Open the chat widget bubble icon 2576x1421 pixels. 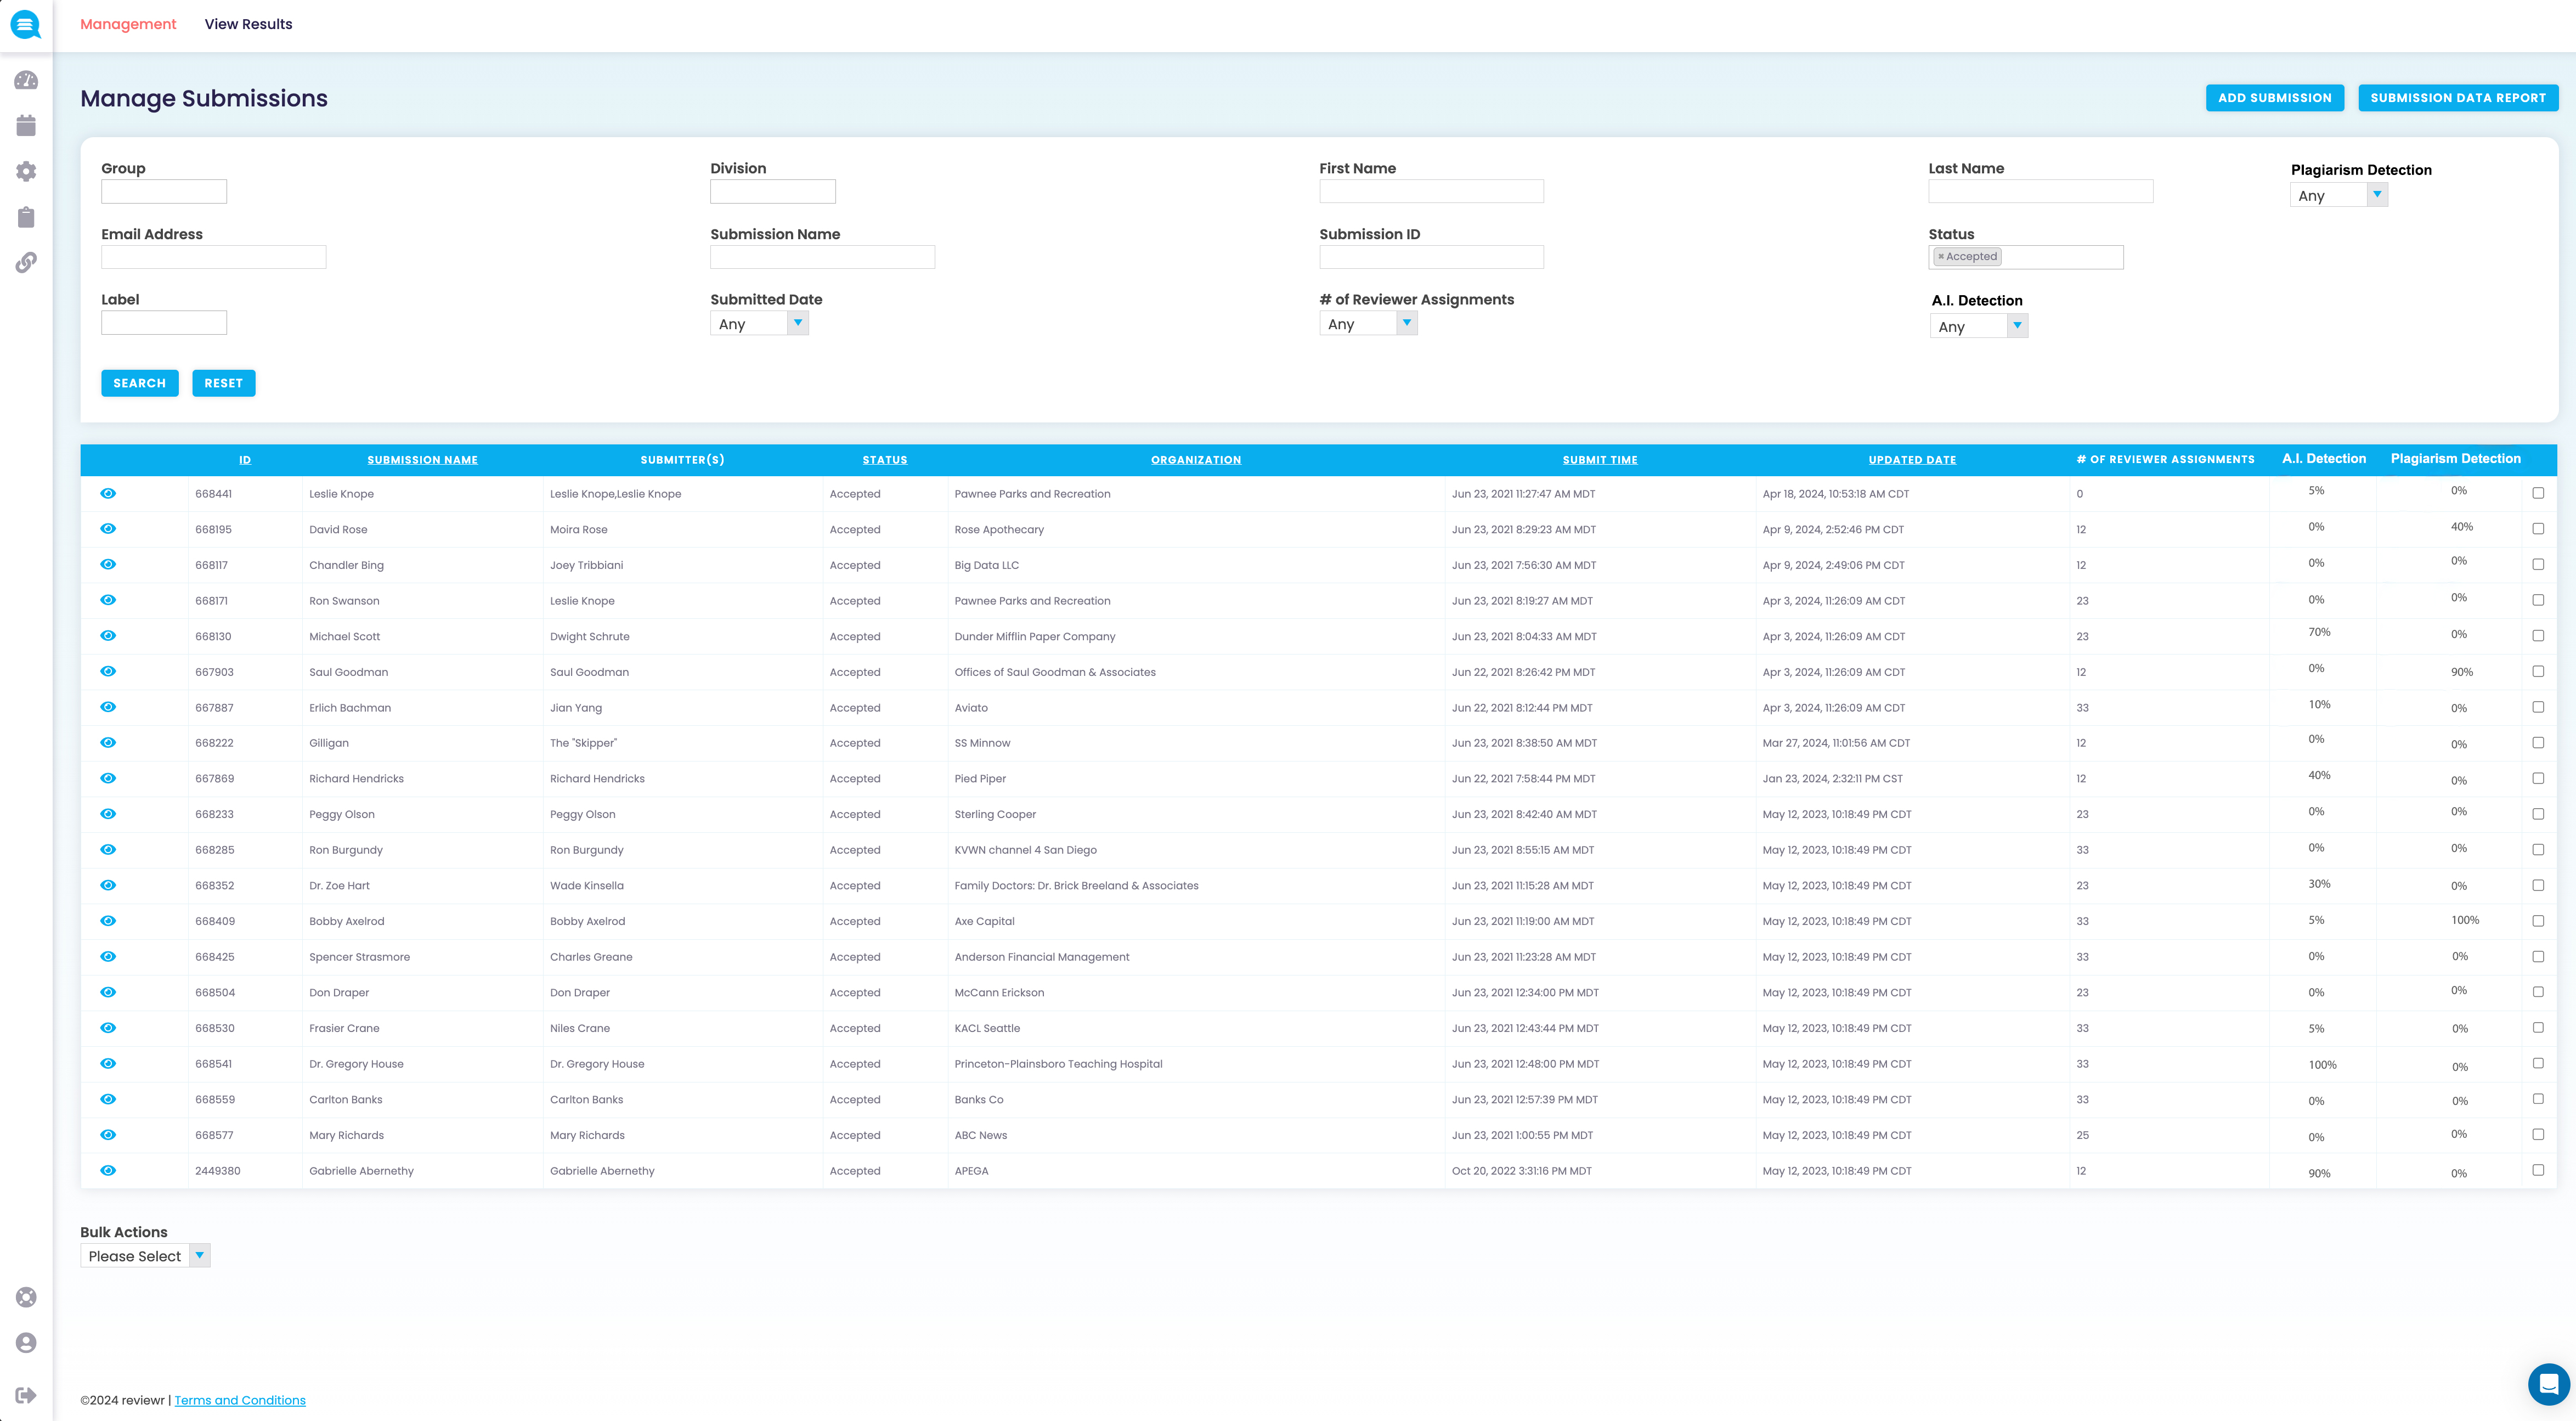[x=2548, y=1384]
